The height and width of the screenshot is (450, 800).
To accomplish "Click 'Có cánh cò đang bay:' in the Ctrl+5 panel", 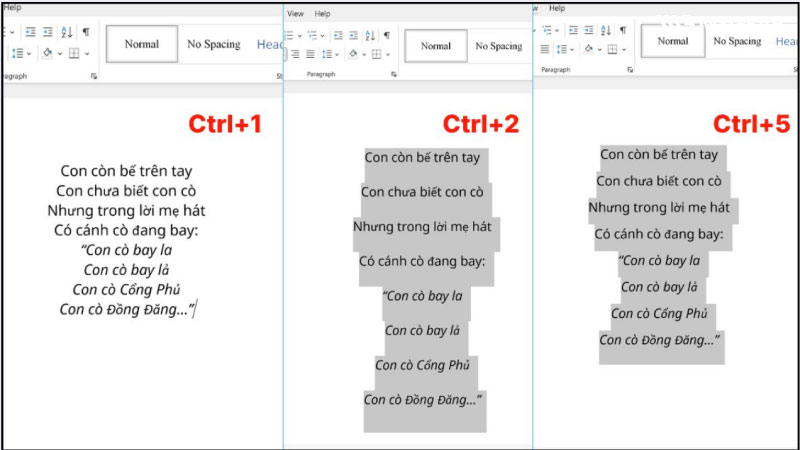I will pos(659,234).
